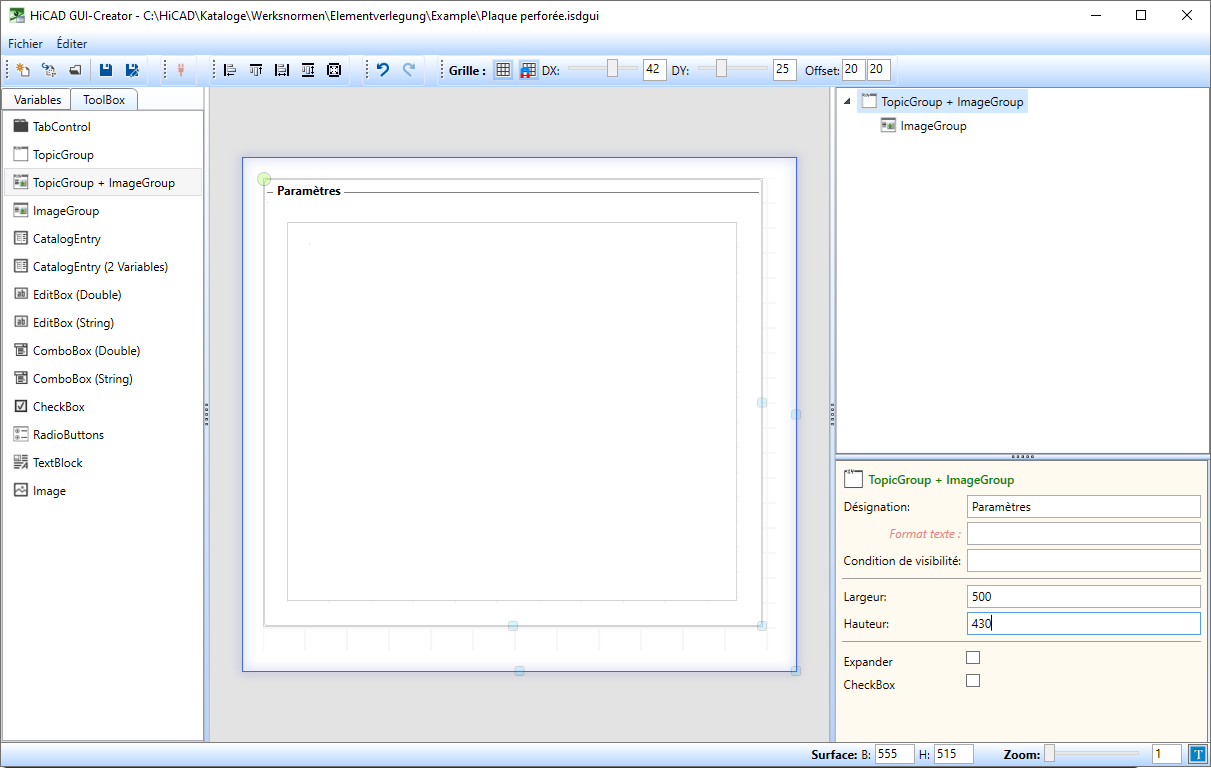The height and width of the screenshot is (768, 1211).
Task: Click the Save As icon
Action: 131,70
